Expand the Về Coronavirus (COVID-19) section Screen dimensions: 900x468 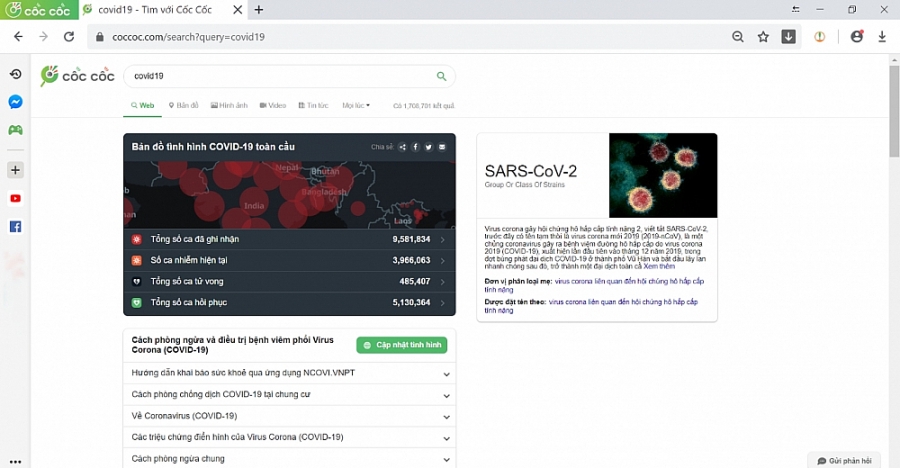[x=446, y=416]
